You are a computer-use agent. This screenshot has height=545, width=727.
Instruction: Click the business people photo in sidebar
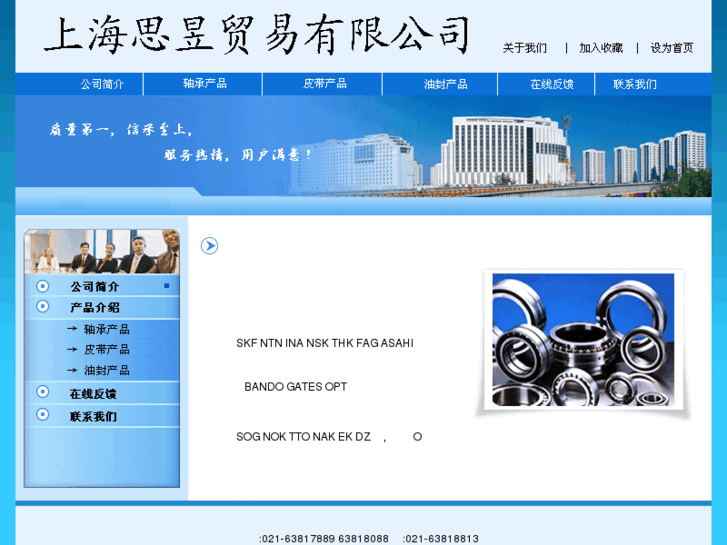point(102,251)
